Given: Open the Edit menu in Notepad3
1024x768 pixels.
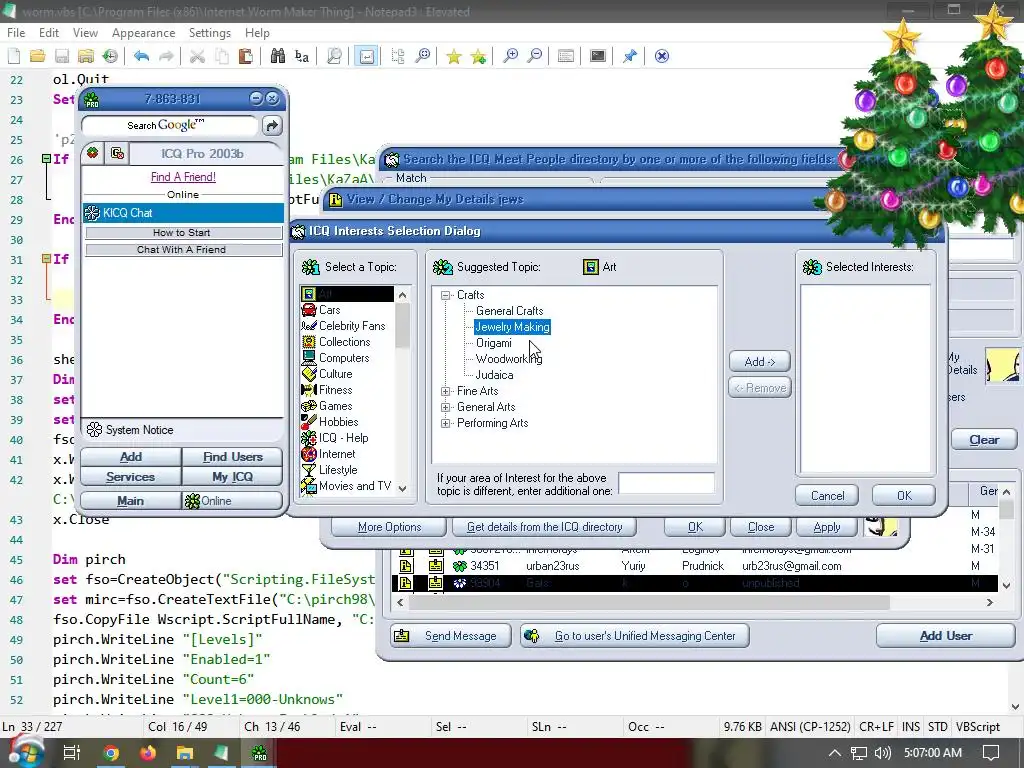Looking at the screenshot, I should [49, 33].
